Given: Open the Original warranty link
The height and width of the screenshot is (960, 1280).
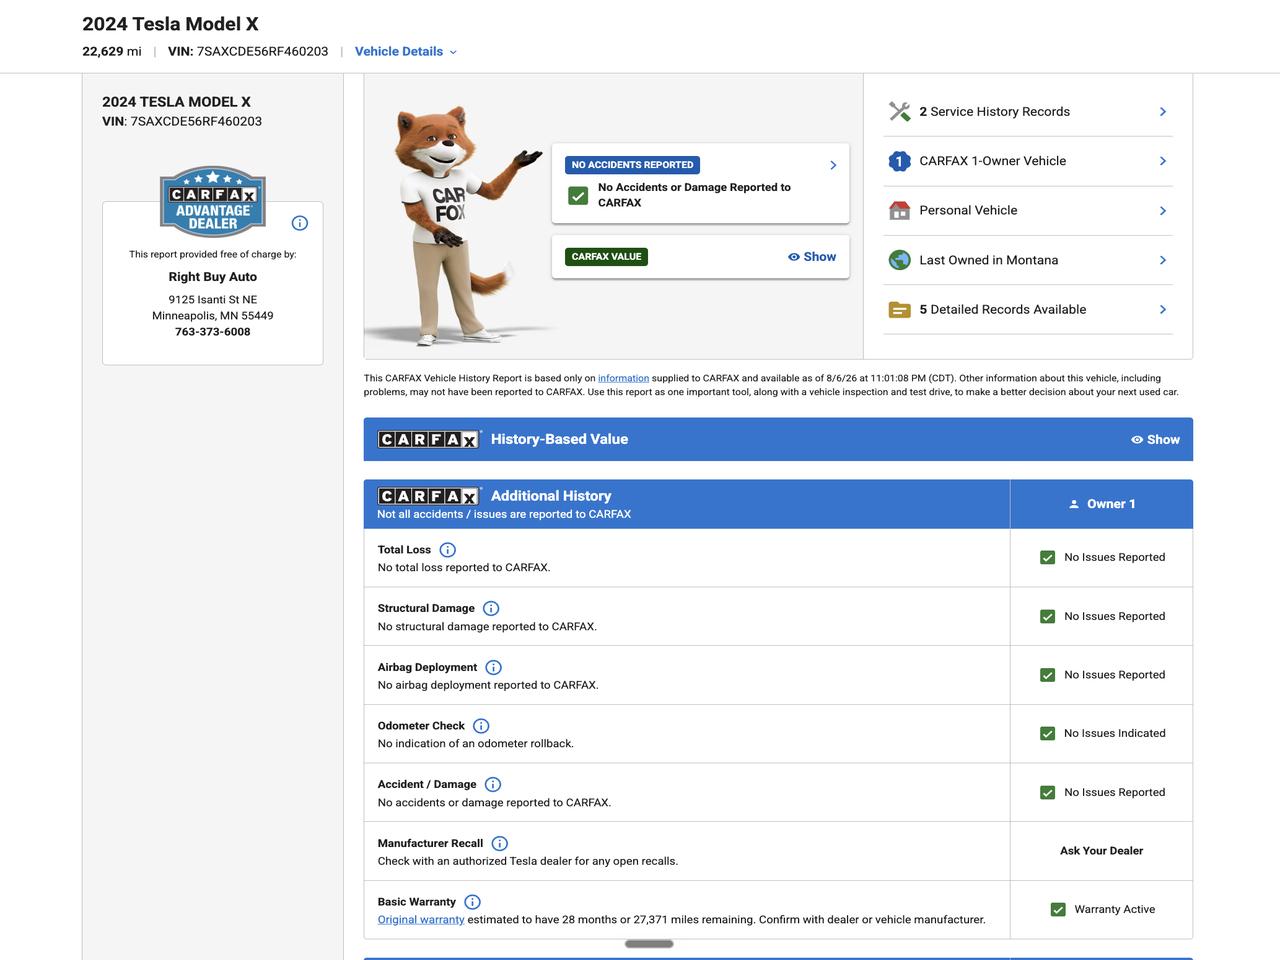Looking at the screenshot, I should pos(421,920).
